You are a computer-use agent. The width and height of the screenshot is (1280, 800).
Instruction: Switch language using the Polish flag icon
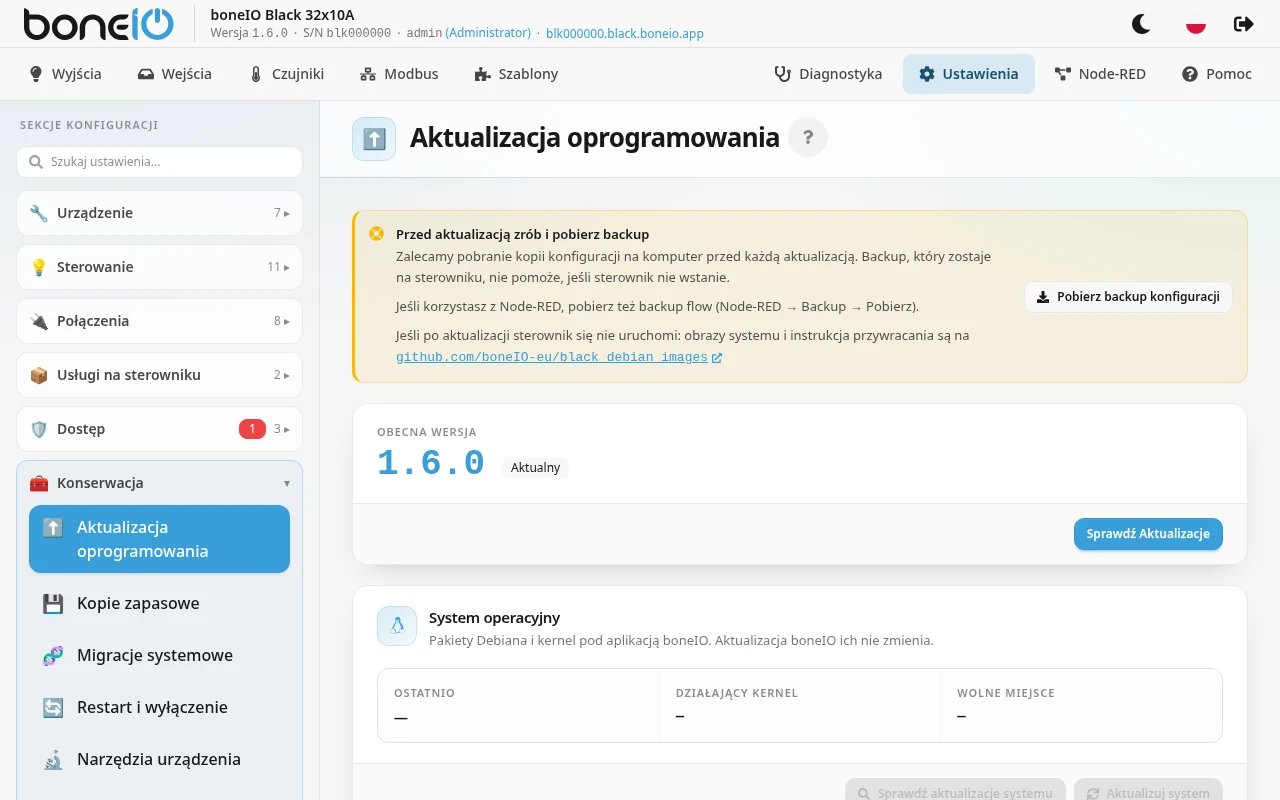click(x=1195, y=24)
